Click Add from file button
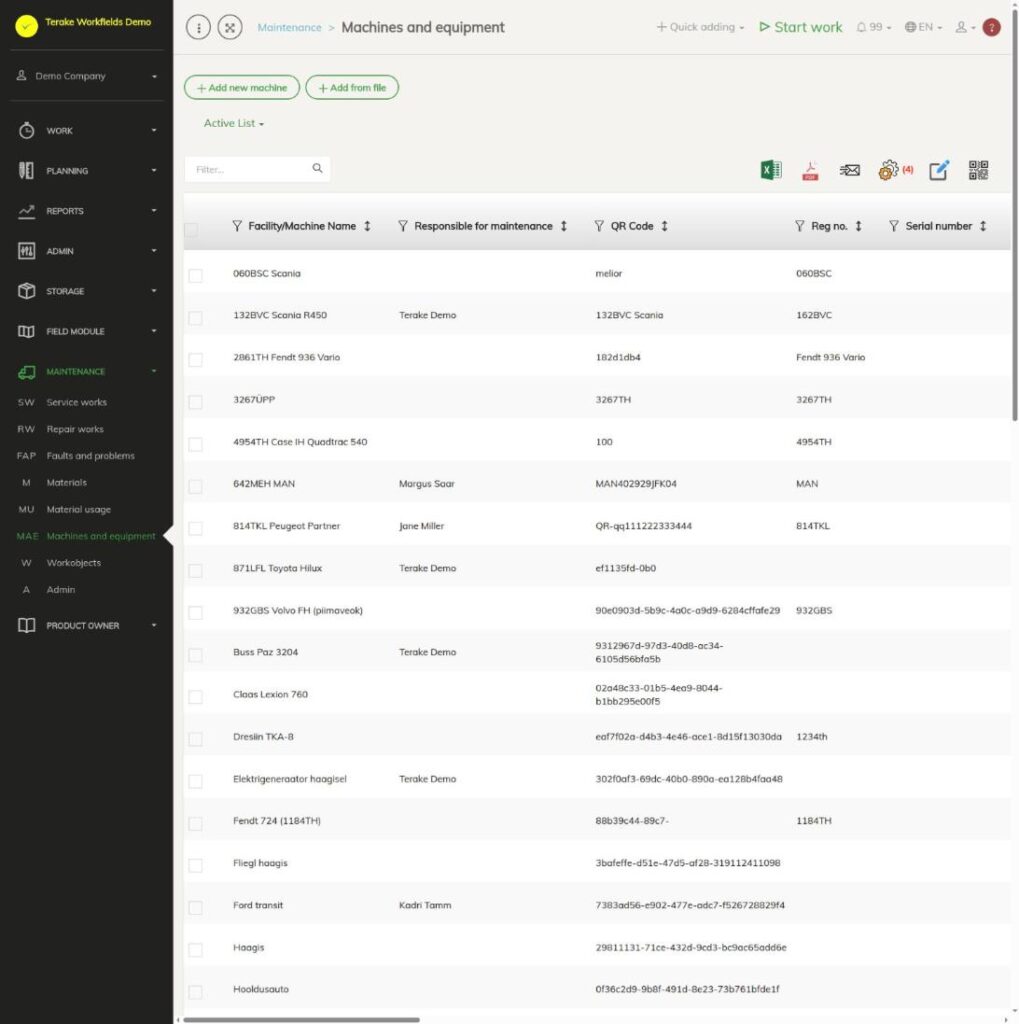Image resolution: width=1019 pixels, height=1024 pixels. pos(352,88)
